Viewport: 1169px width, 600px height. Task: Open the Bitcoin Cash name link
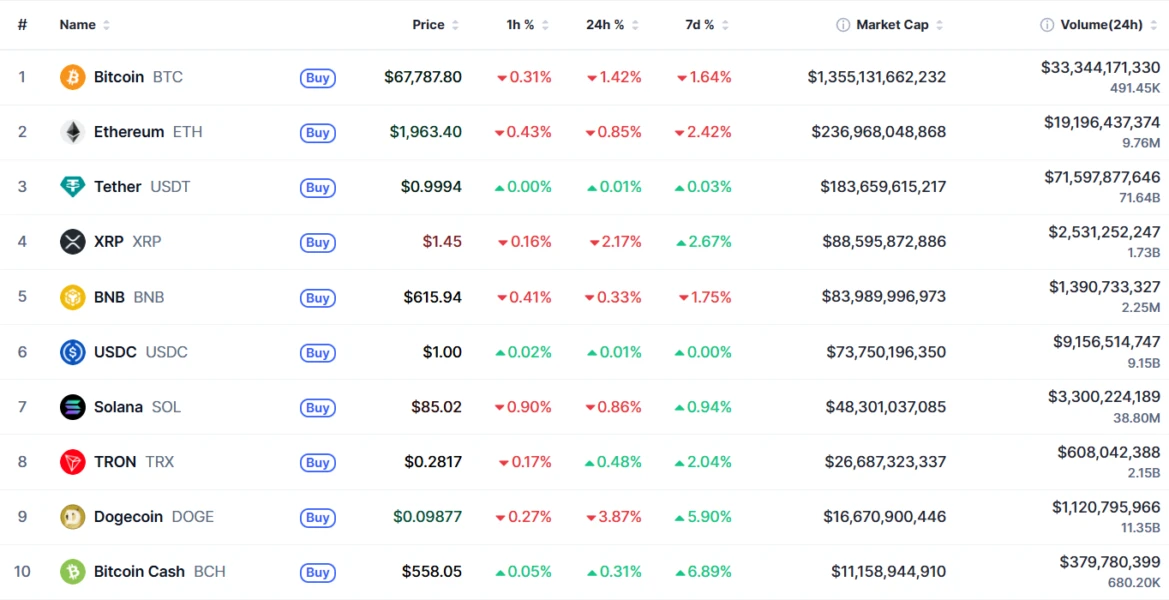coord(139,572)
